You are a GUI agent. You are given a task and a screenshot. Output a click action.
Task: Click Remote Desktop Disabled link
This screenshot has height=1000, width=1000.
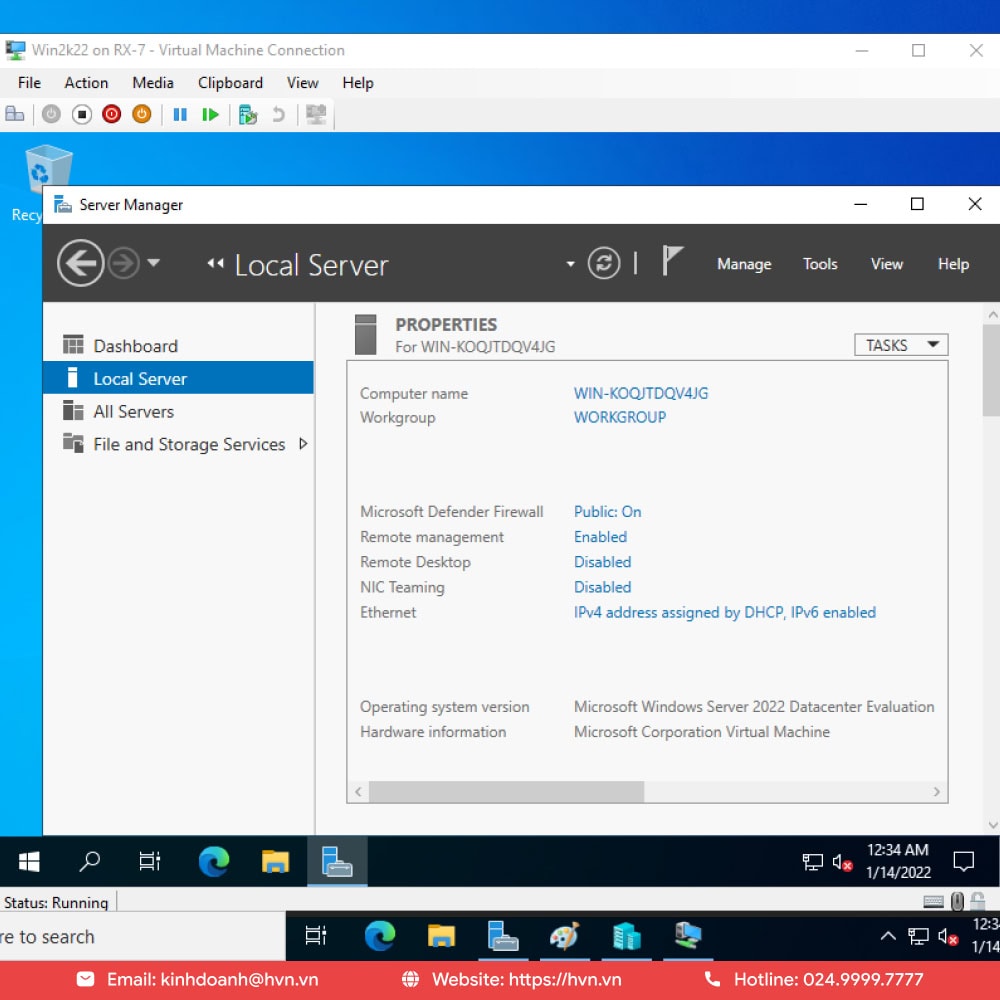tap(602, 562)
